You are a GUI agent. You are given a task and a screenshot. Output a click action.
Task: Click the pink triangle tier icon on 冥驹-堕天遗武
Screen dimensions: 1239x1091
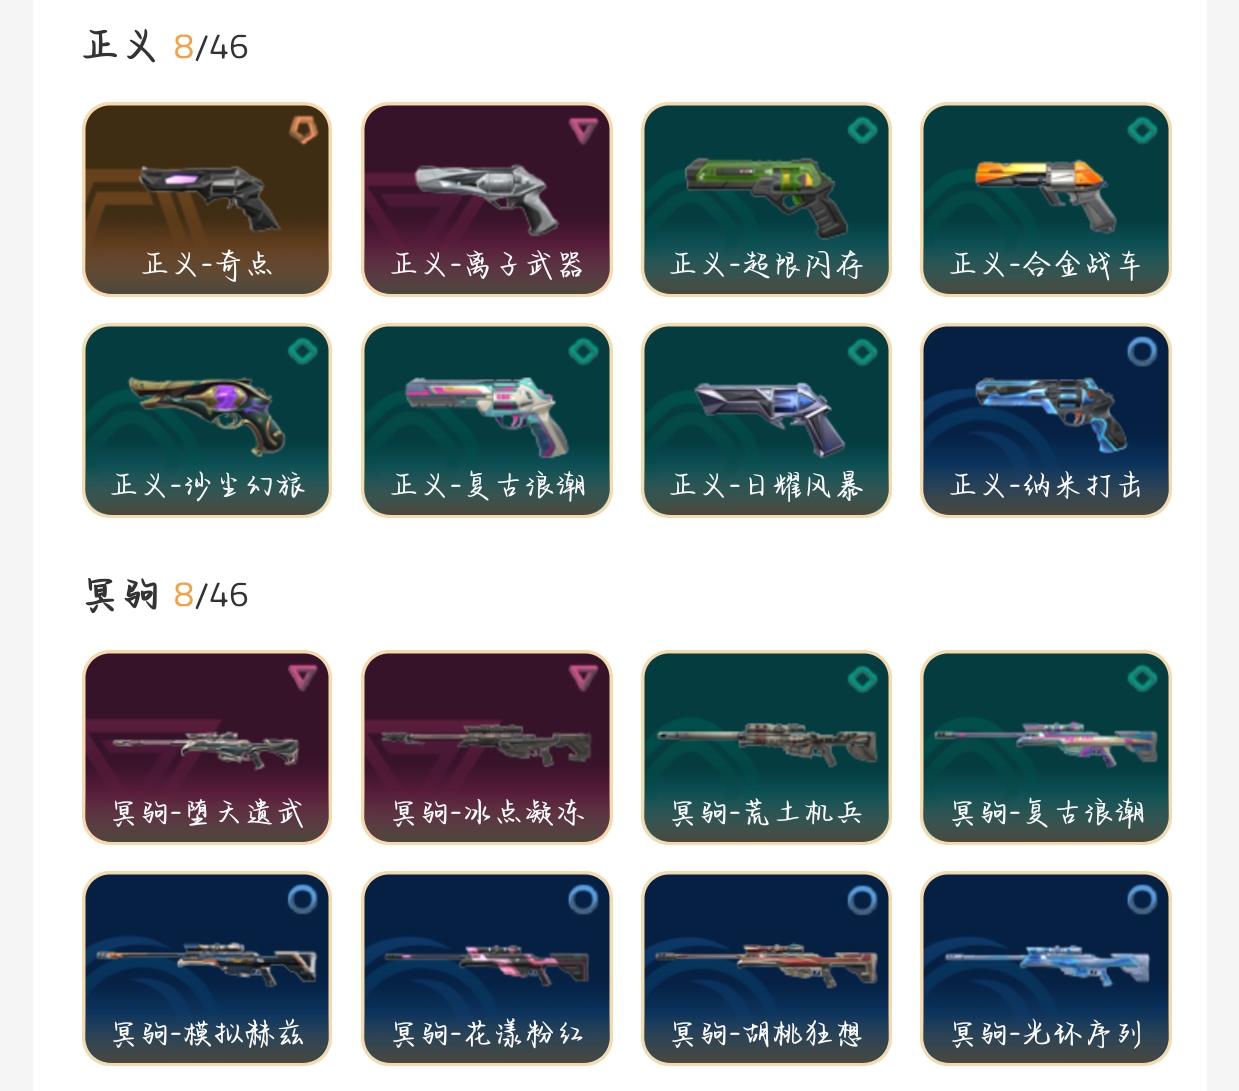tap(303, 678)
